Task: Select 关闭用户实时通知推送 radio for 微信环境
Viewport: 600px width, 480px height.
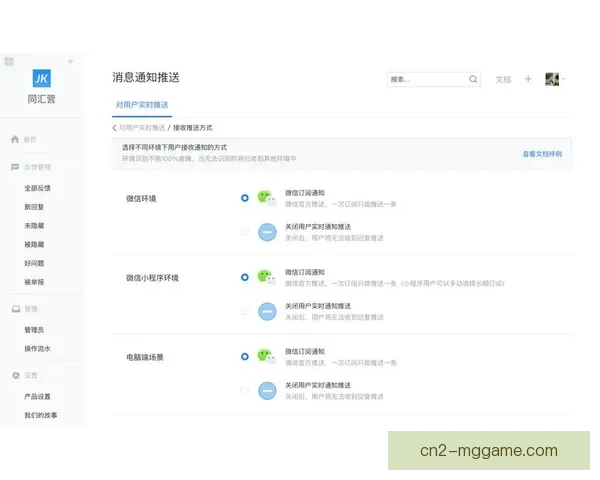Action: coord(245,232)
